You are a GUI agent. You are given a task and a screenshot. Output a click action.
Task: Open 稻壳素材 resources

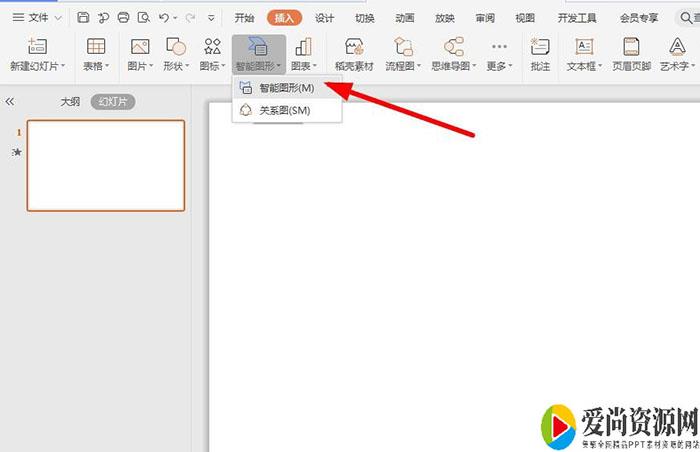[354, 54]
